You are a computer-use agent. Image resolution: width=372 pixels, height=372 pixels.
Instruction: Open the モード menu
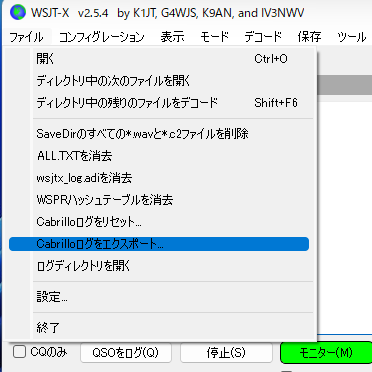point(214,37)
